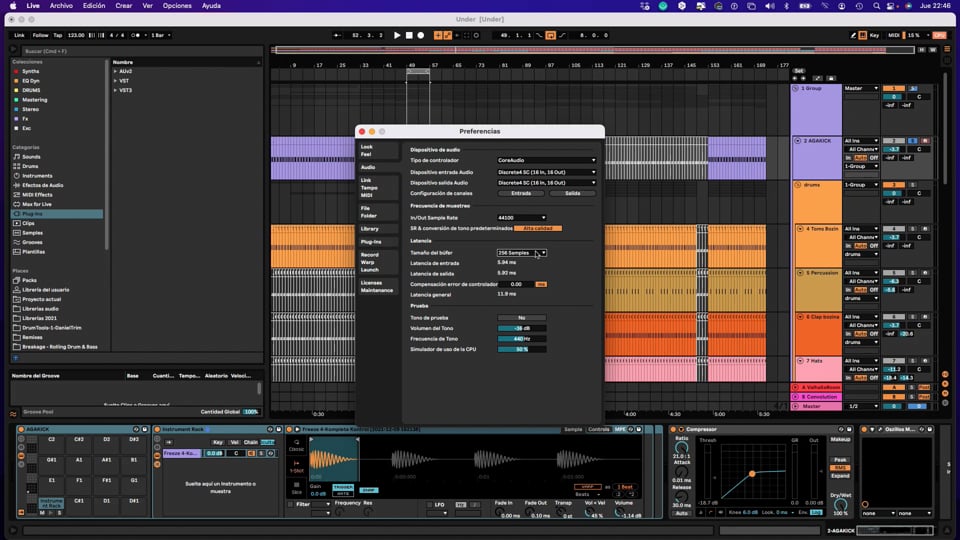Open the 44100 sample rate dropdown
This screenshot has height=540, width=960.
pyautogui.click(x=522, y=217)
